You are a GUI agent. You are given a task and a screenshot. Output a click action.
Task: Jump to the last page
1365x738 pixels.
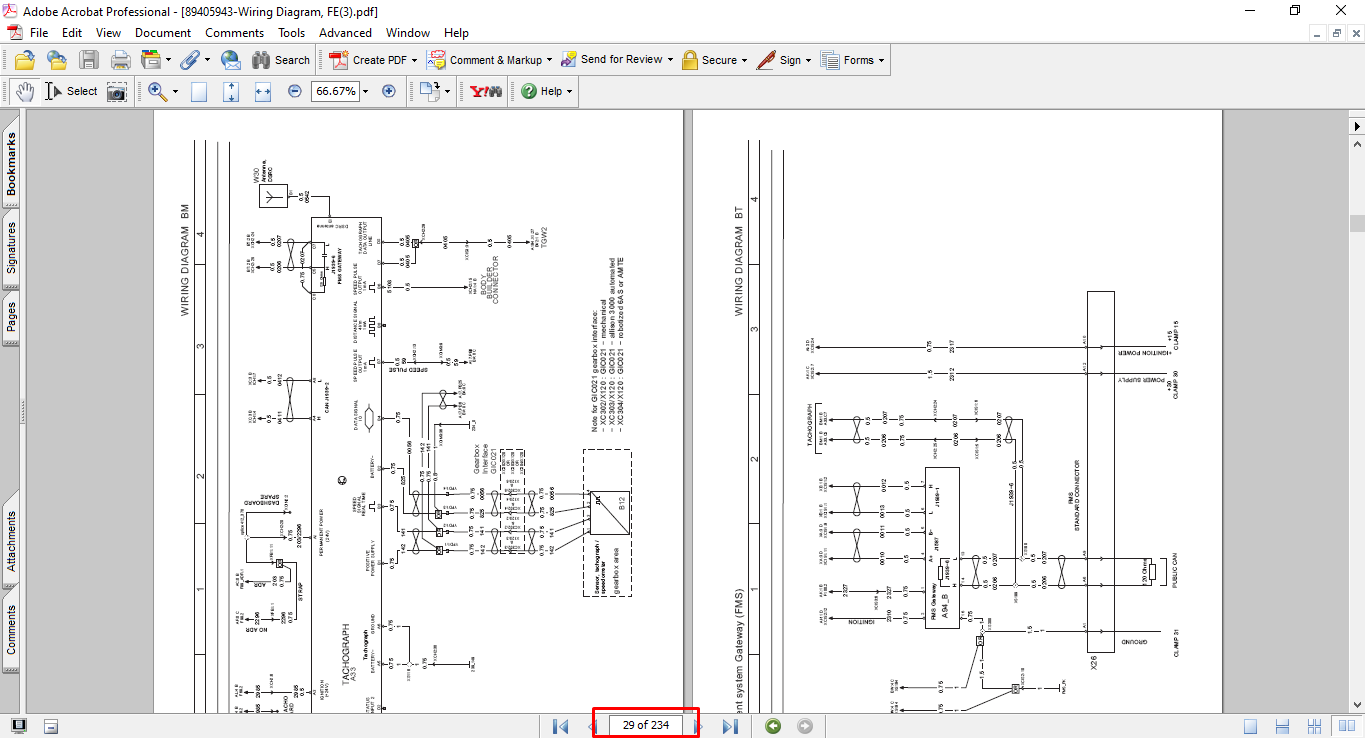730,726
